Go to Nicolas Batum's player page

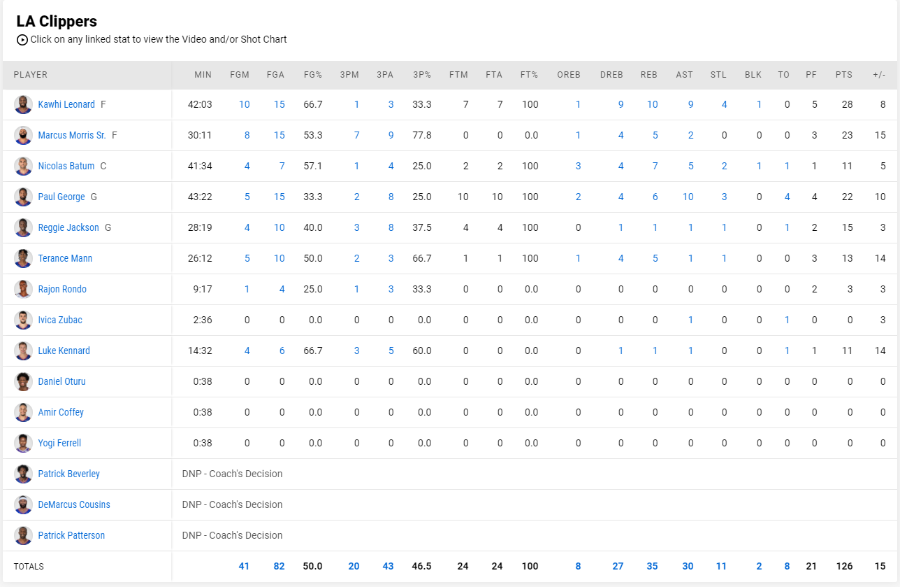66,166
